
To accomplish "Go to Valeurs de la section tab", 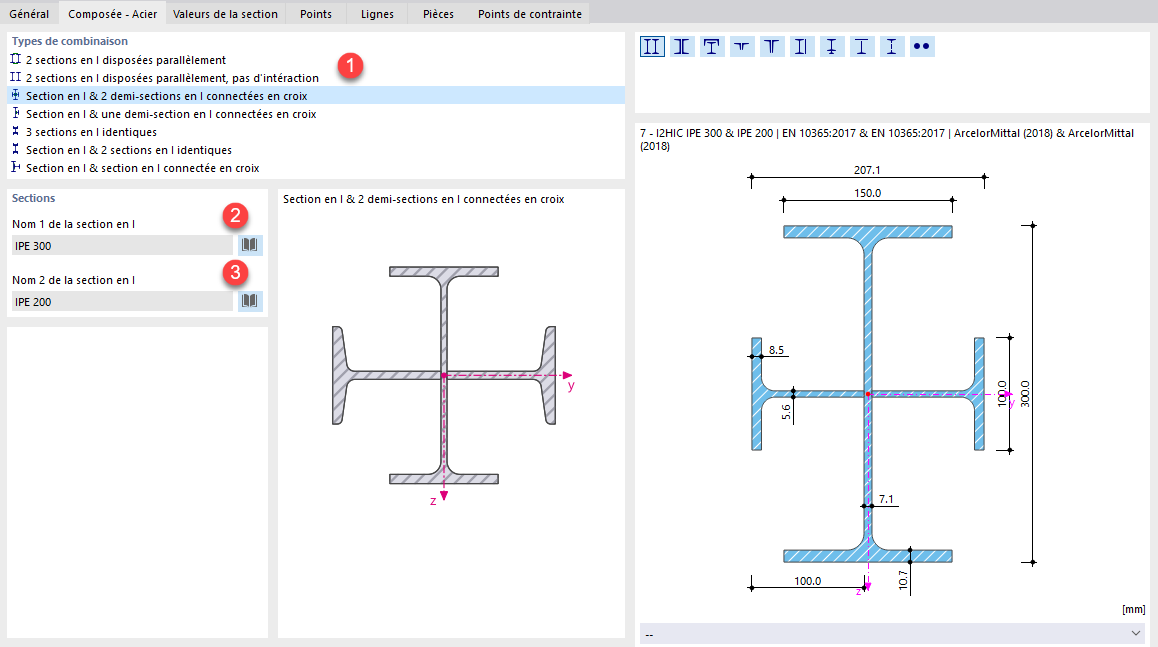I will pos(225,13).
